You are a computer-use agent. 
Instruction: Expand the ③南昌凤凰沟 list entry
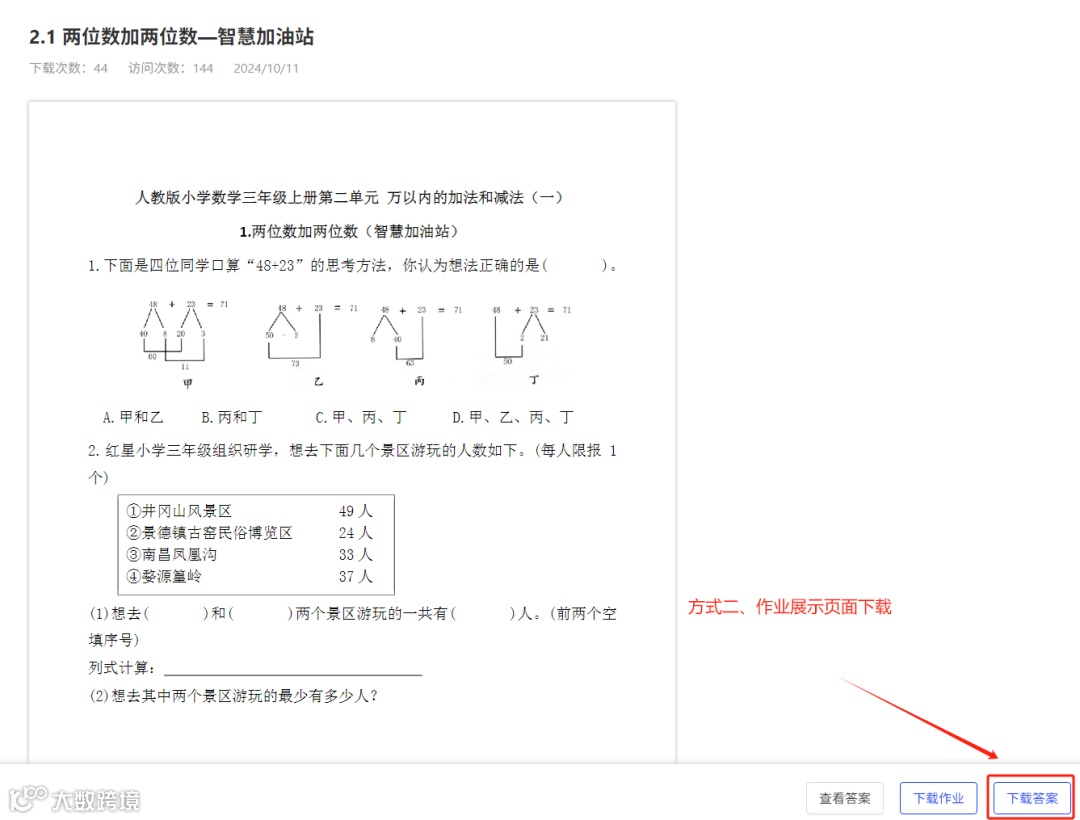(x=172, y=554)
